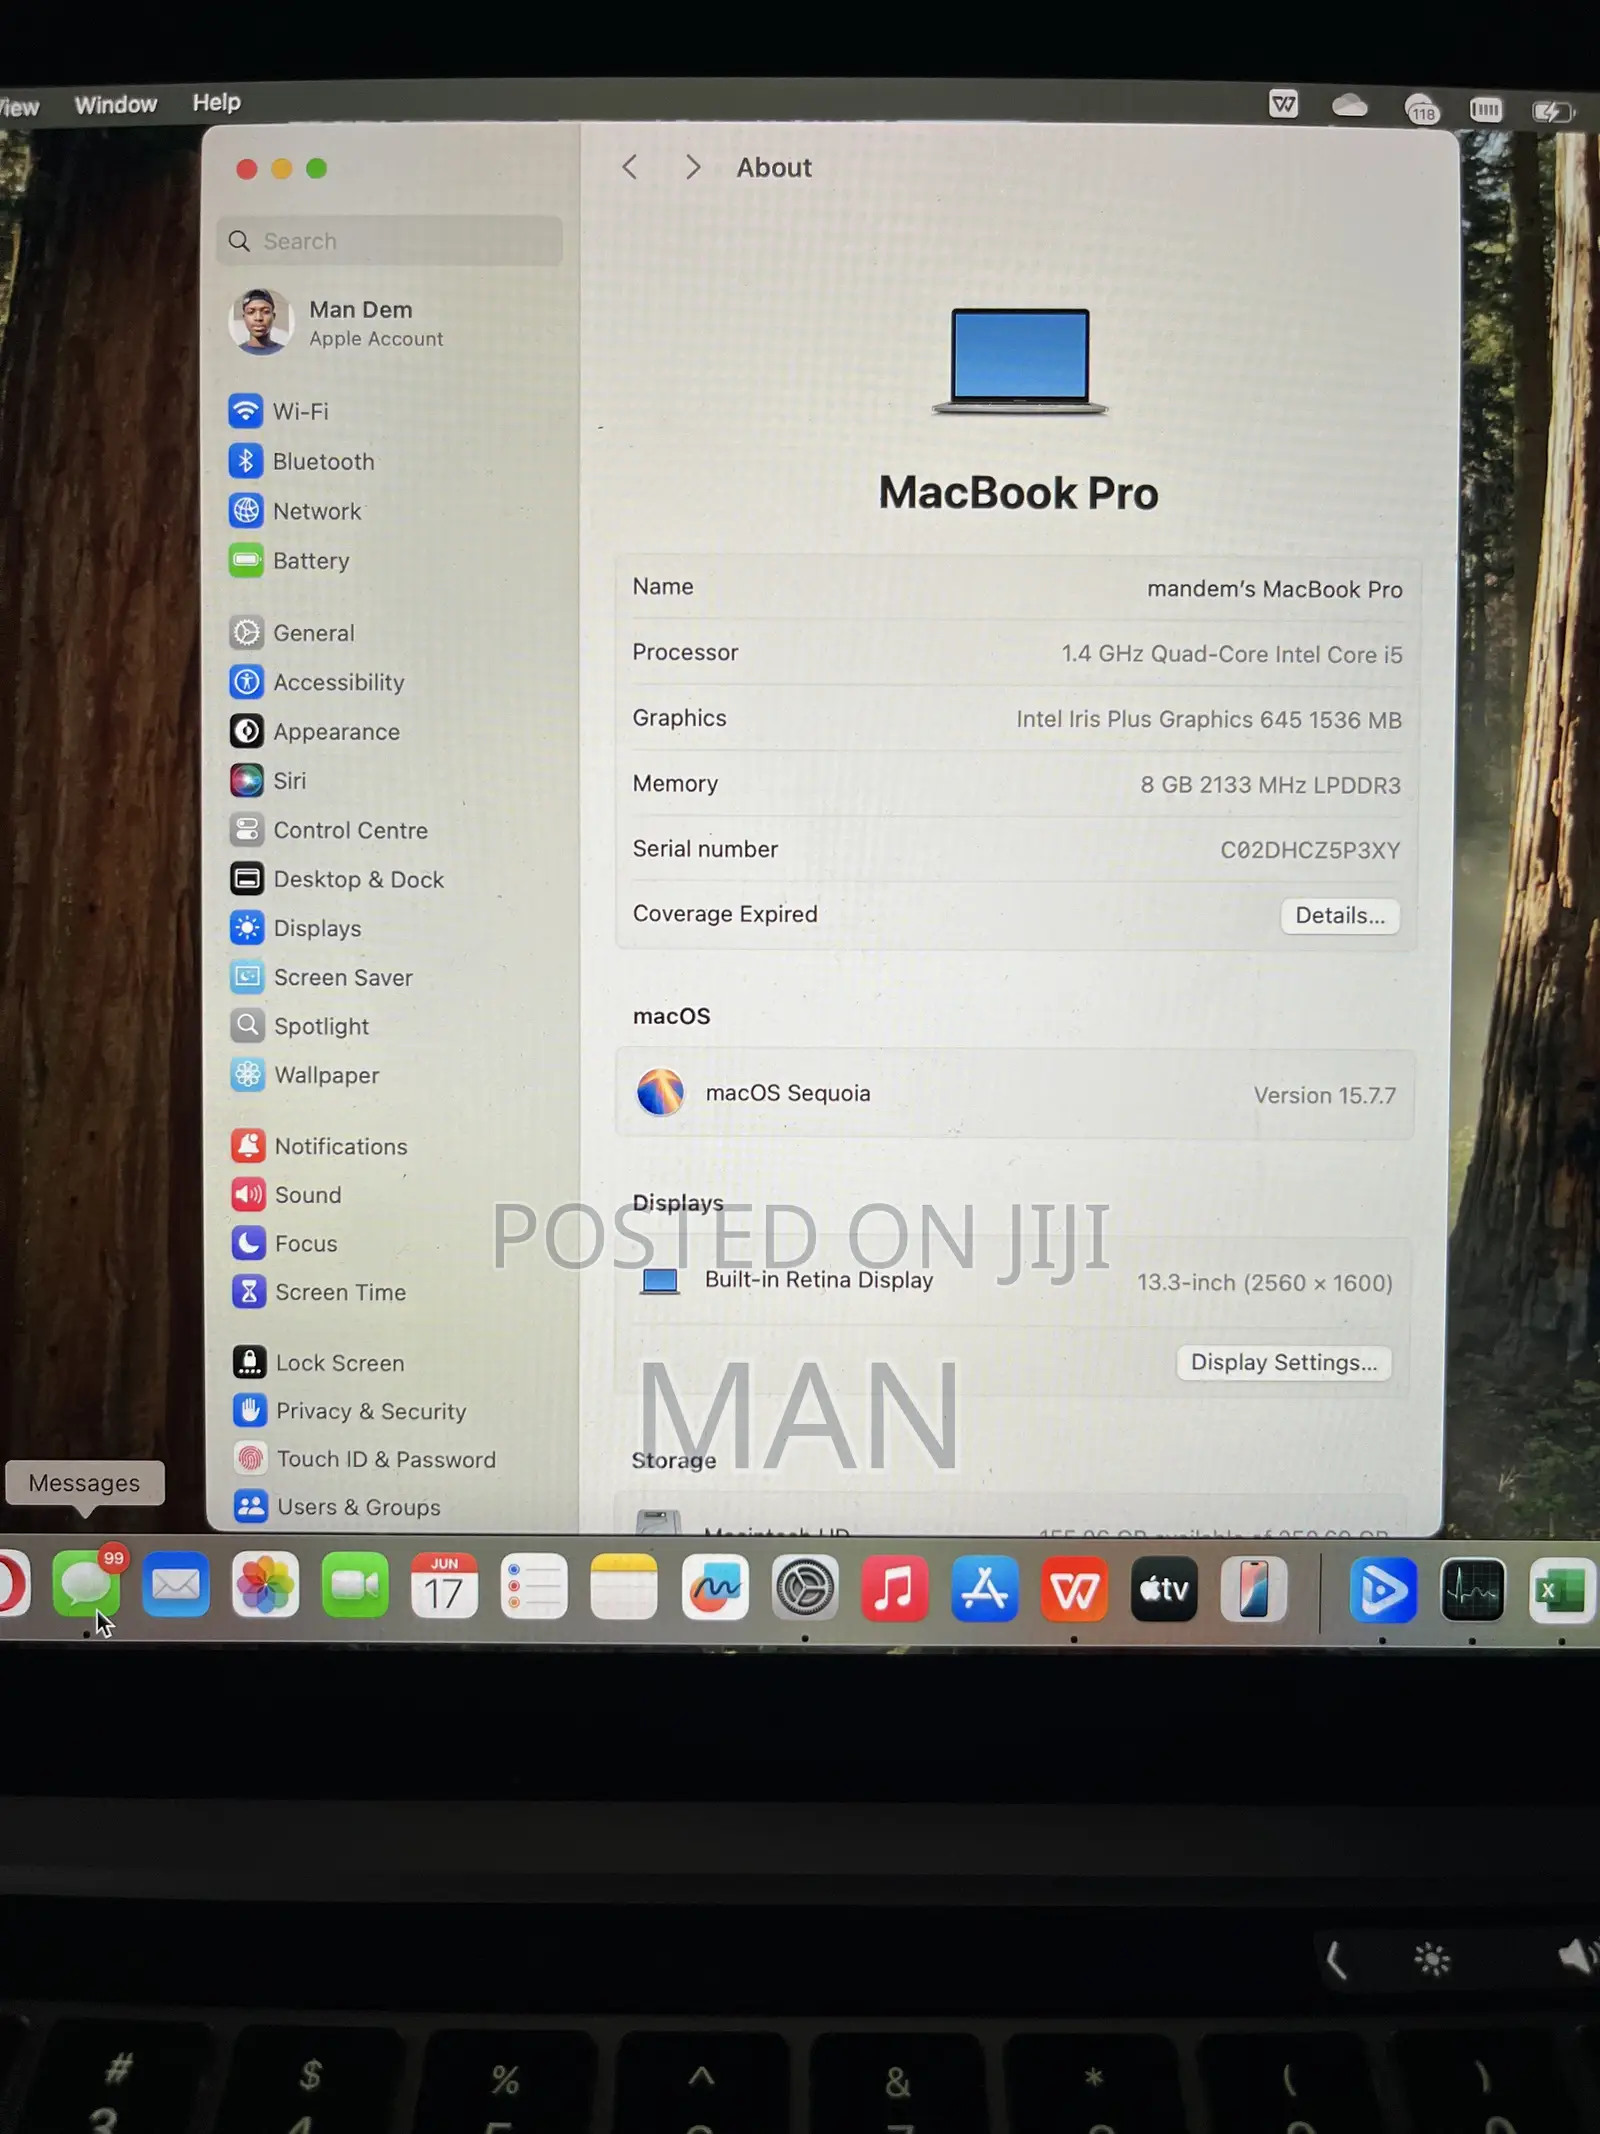Open Excel from the Dock

1561,1591
